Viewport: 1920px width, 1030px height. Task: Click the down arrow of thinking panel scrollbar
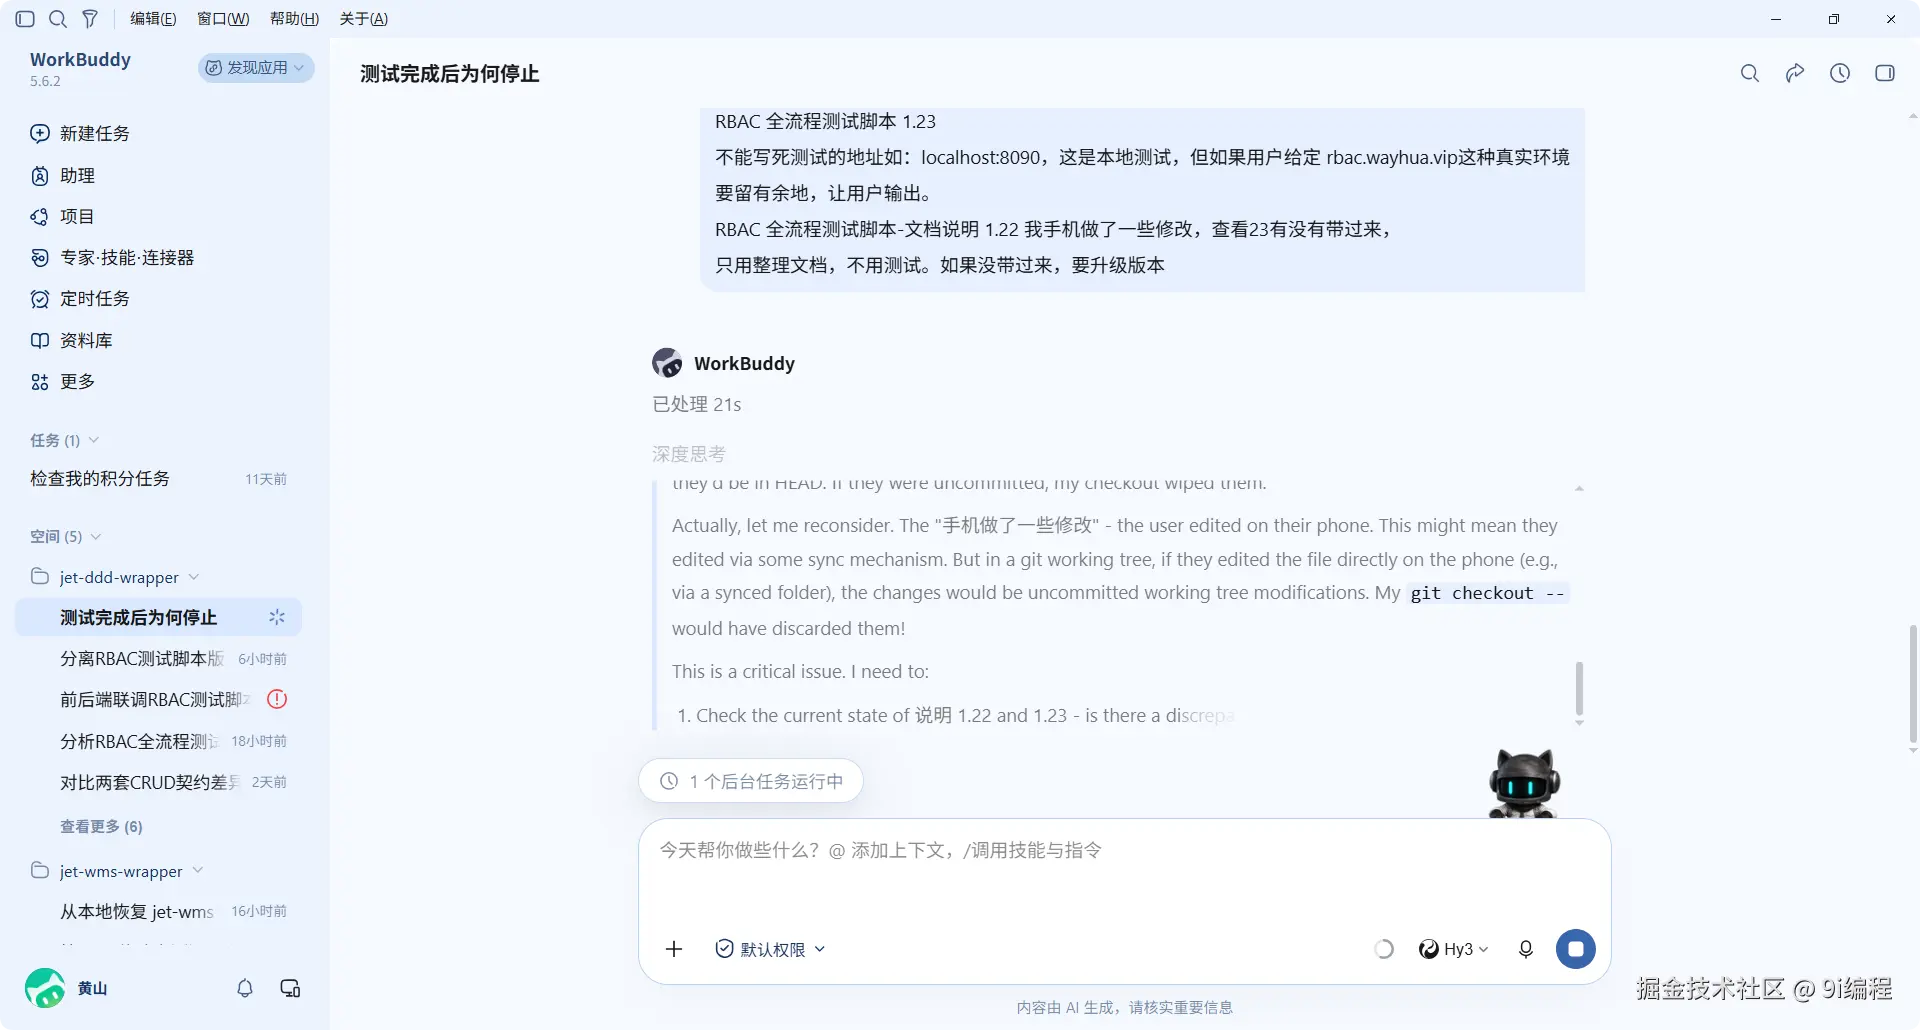point(1579,723)
